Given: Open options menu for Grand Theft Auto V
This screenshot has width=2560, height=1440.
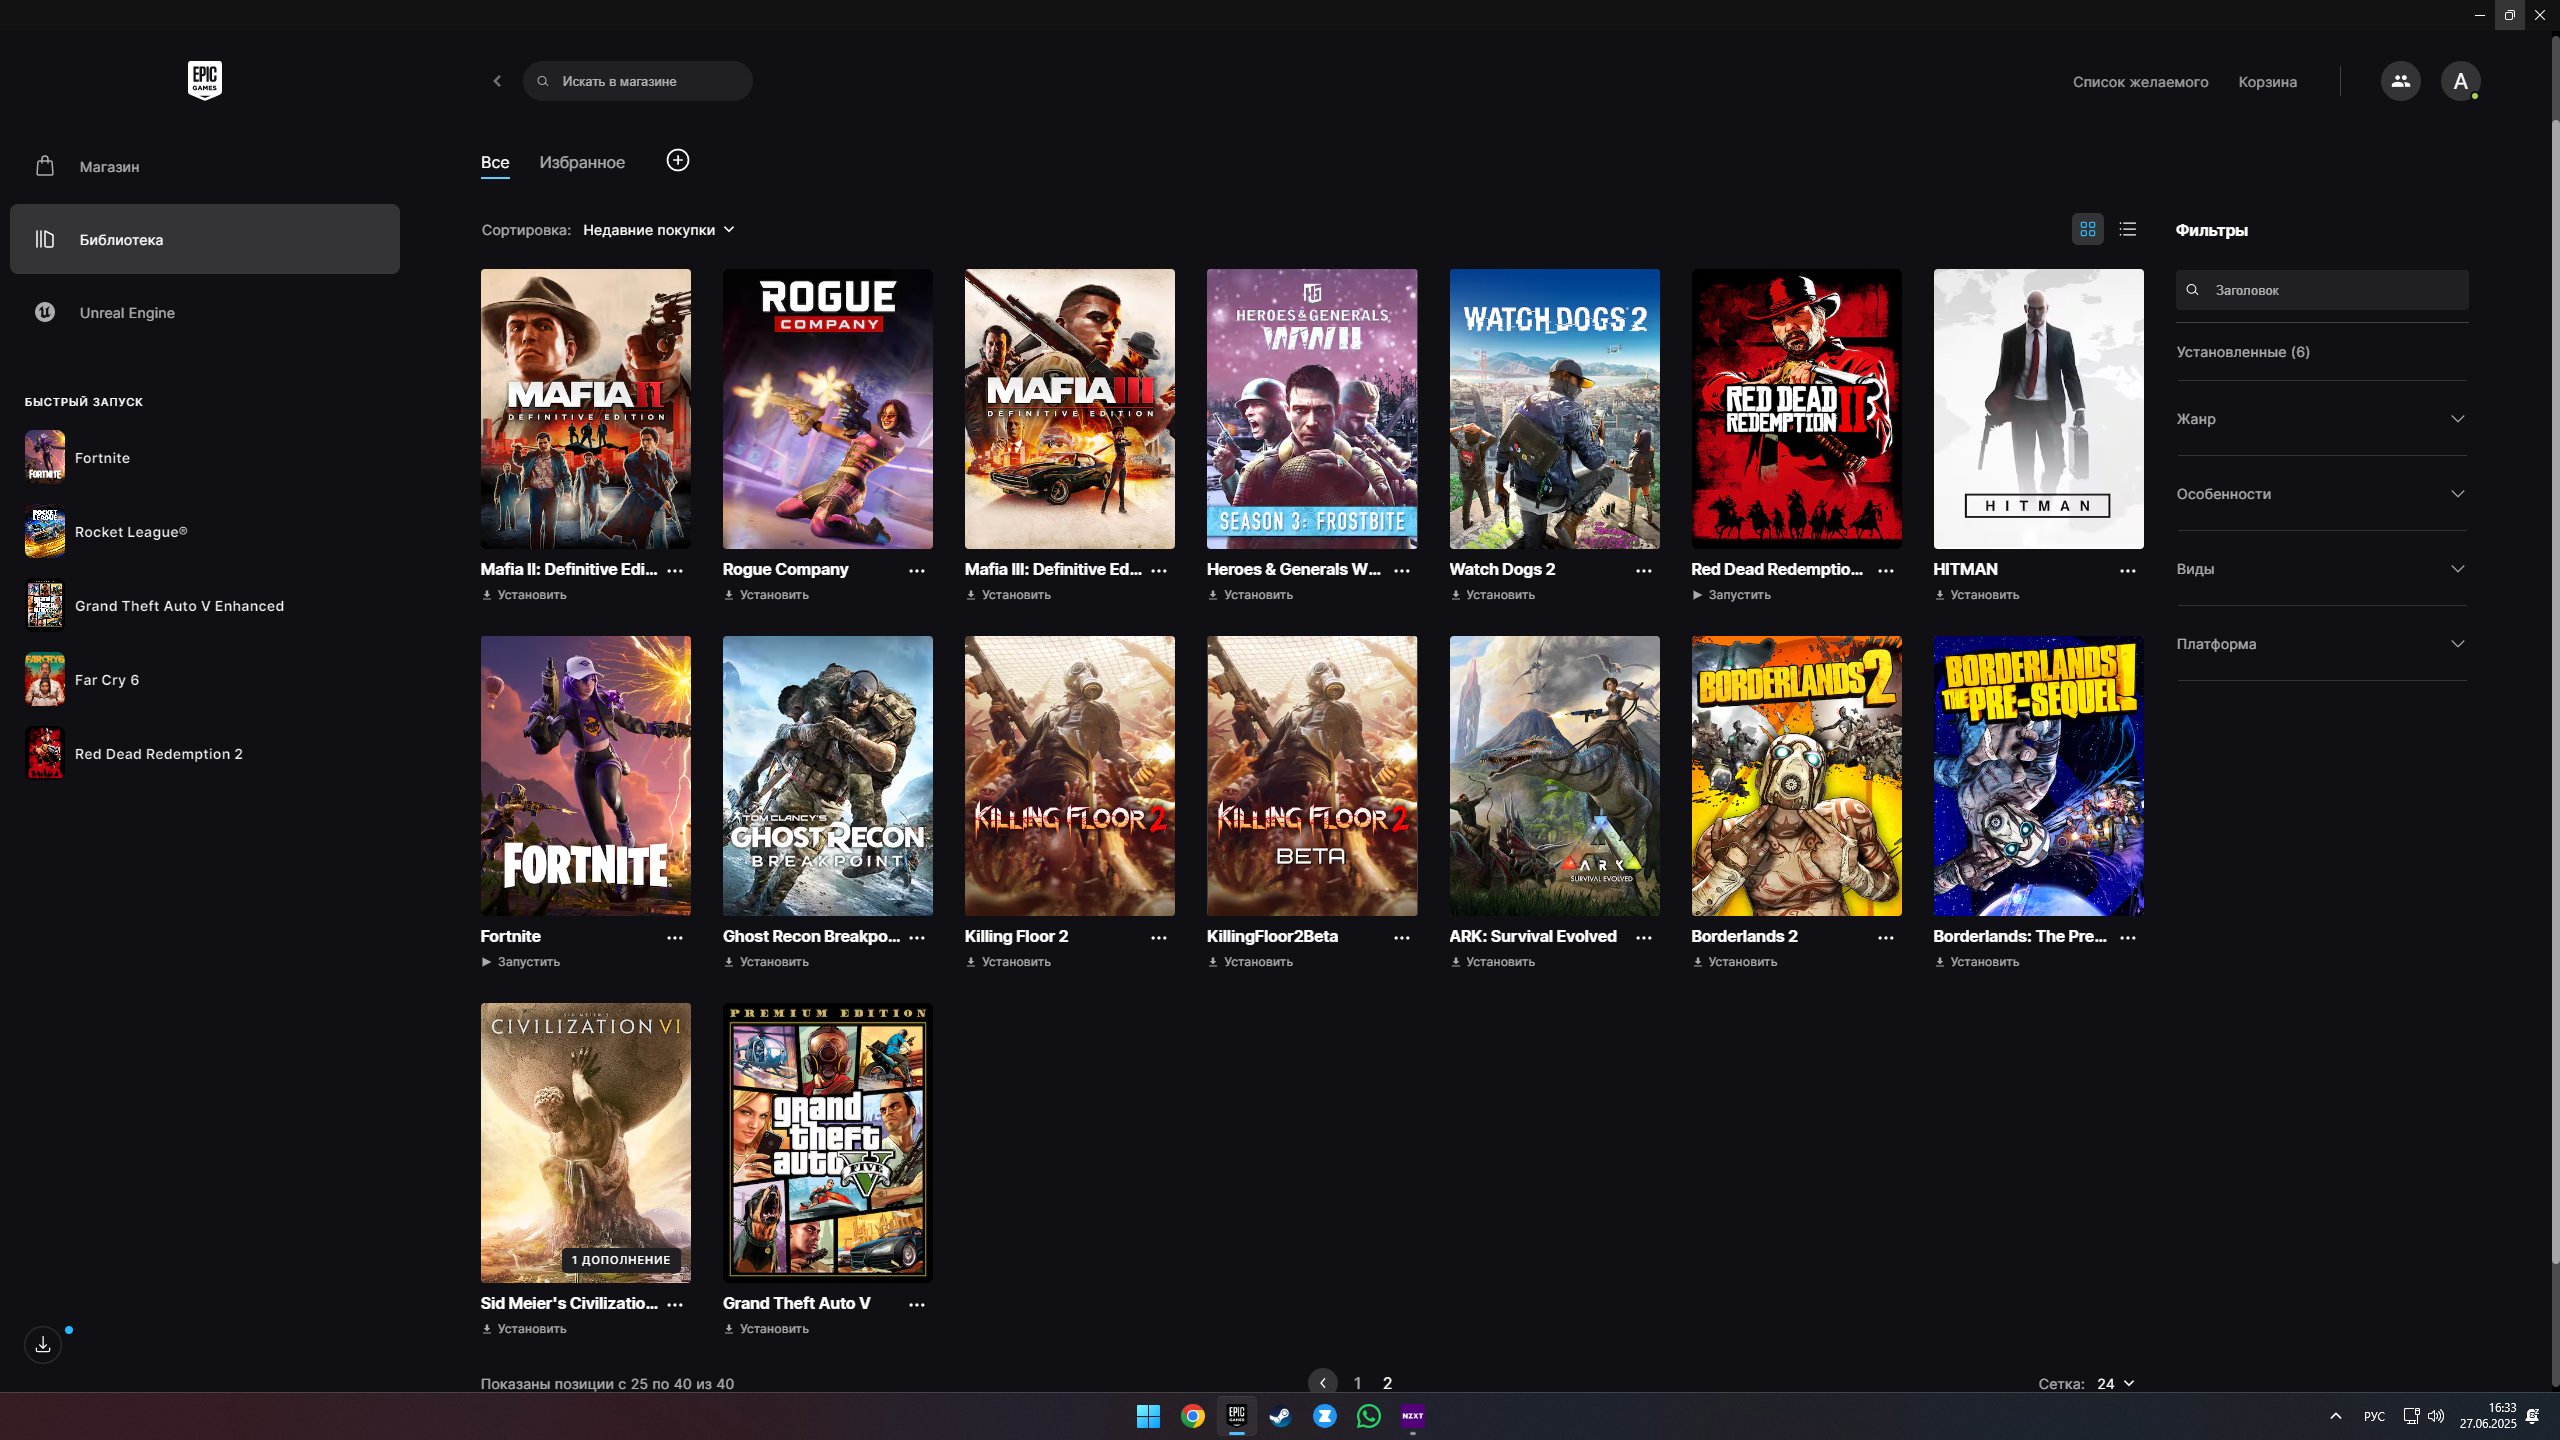Looking at the screenshot, I should 917,1304.
